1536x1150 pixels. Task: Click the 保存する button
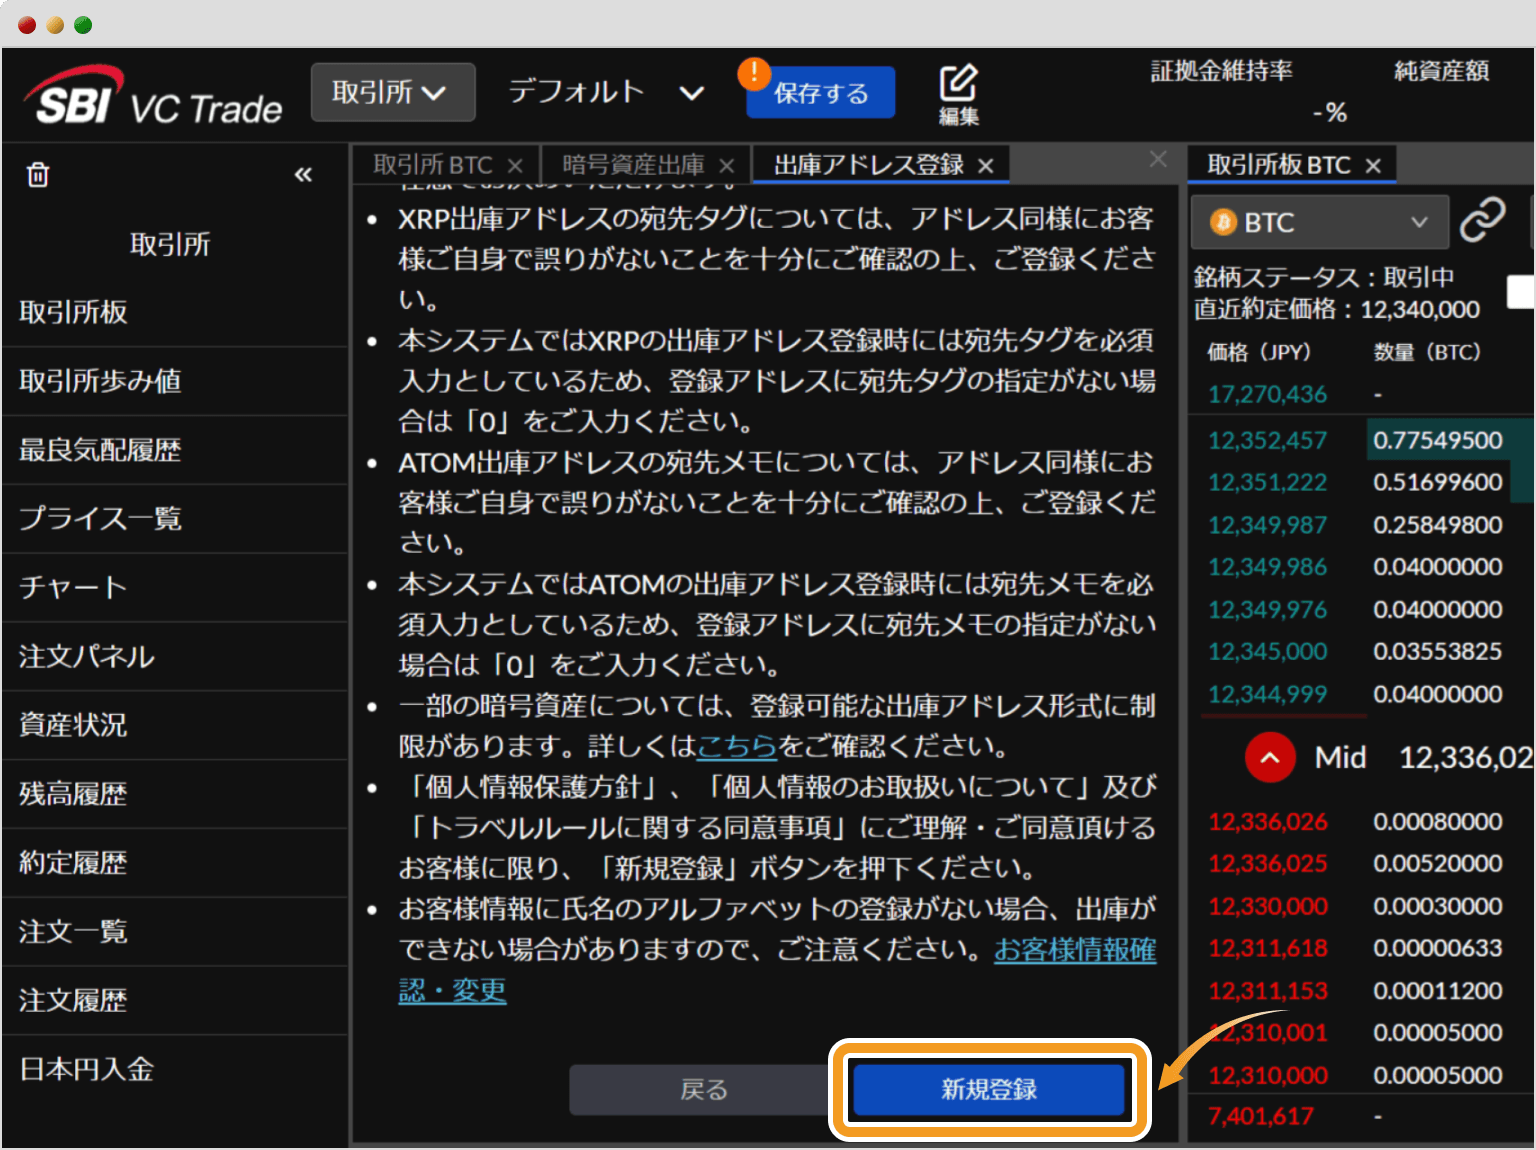(820, 93)
